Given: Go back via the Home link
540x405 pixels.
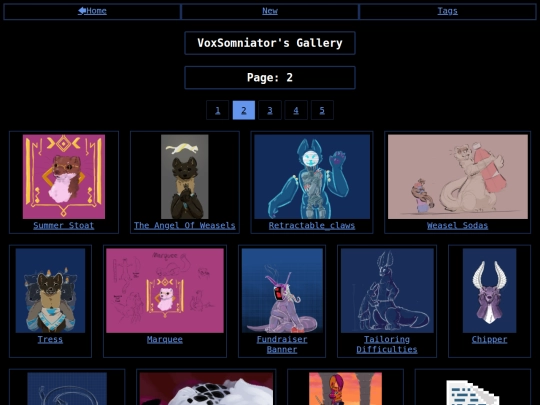Looking at the screenshot, I should pos(92,11).
